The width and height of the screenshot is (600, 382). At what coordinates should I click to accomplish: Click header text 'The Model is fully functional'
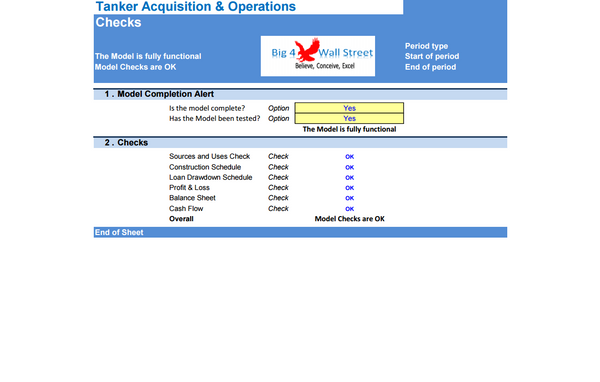[x=148, y=56]
